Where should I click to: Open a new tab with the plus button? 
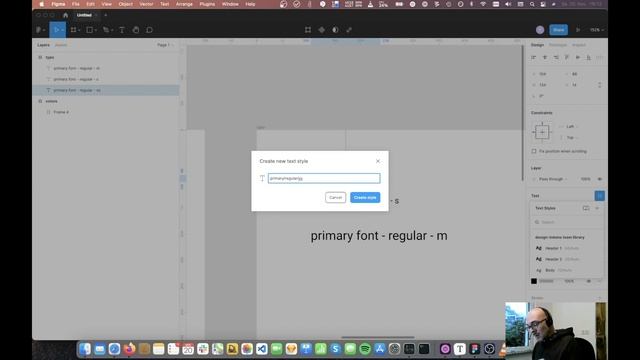click(106, 15)
